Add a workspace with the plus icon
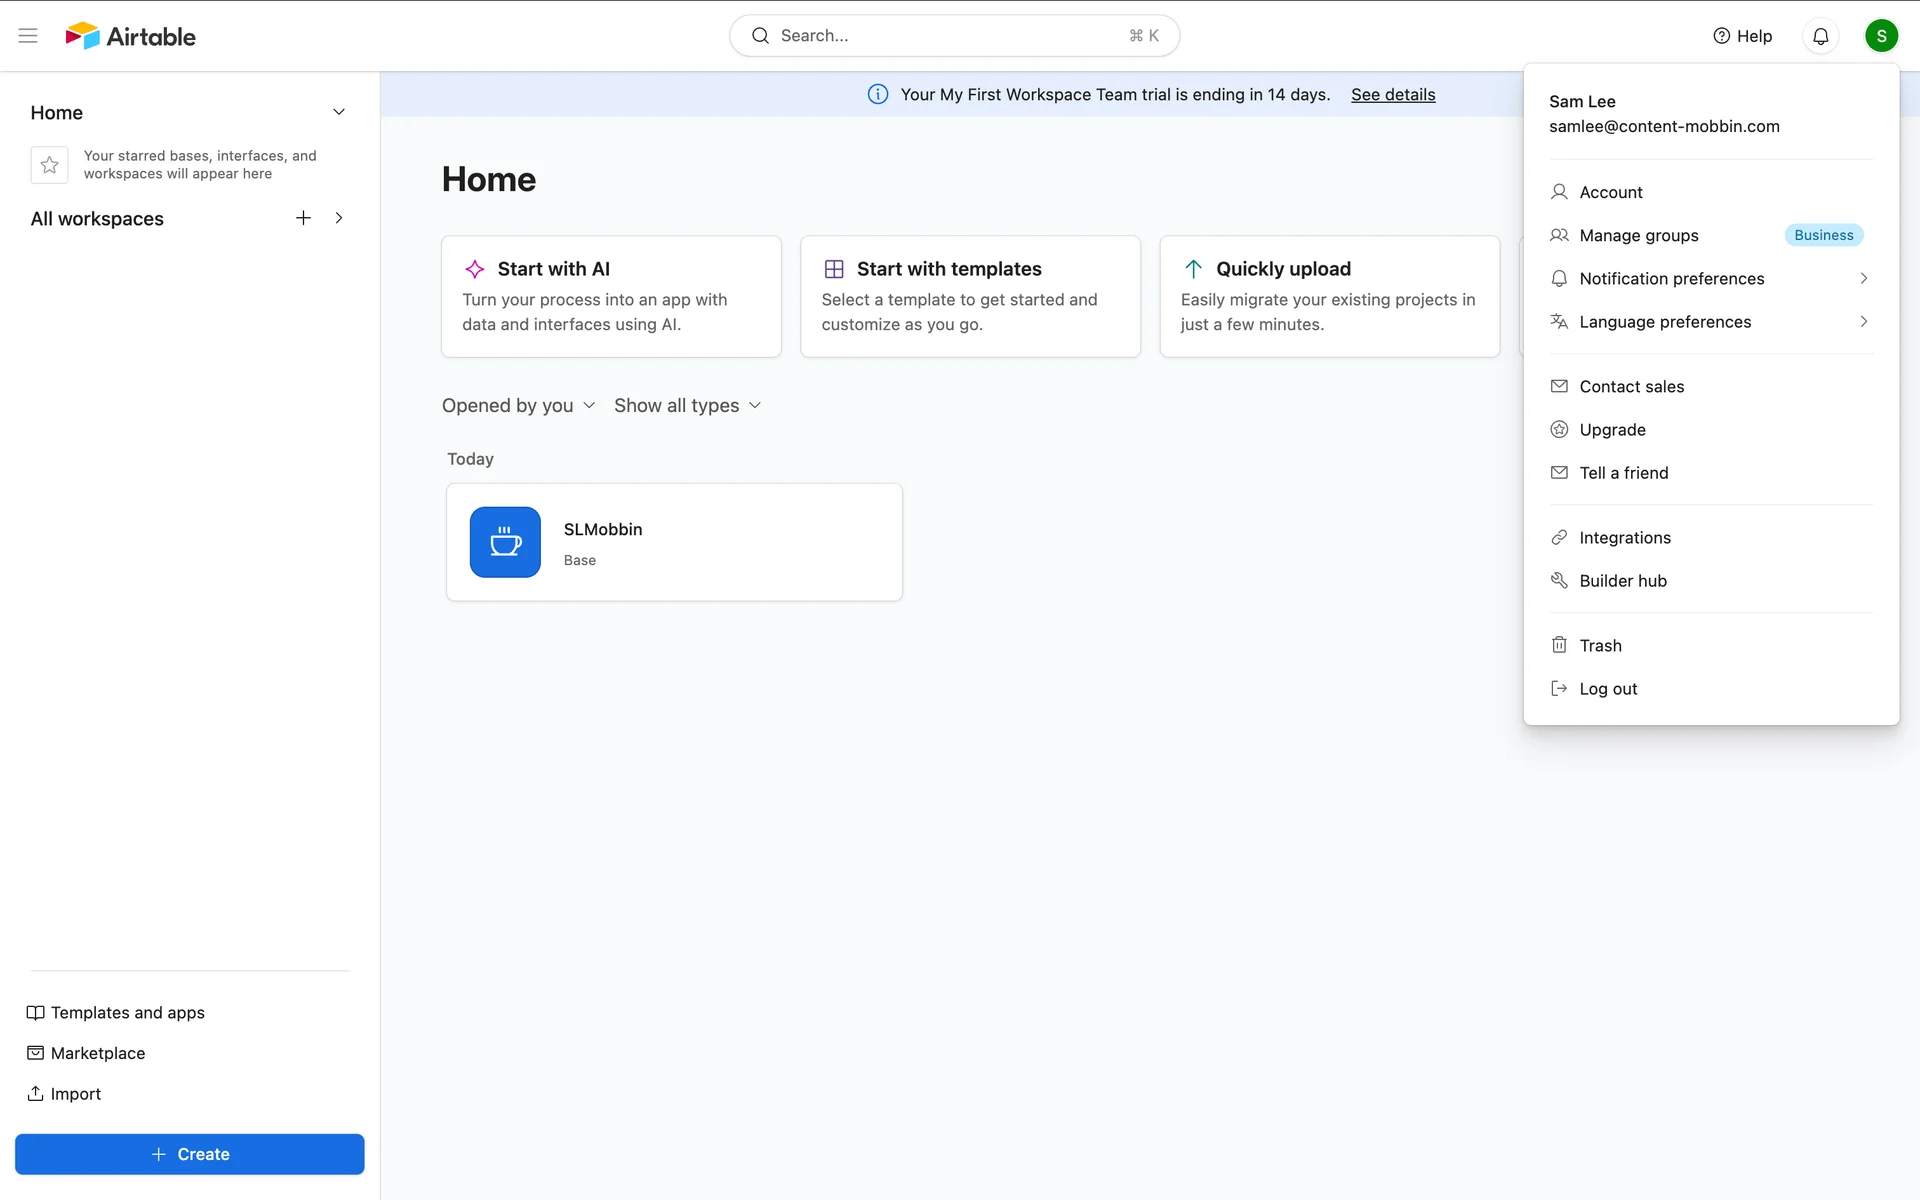1920x1200 pixels. click(303, 218)
